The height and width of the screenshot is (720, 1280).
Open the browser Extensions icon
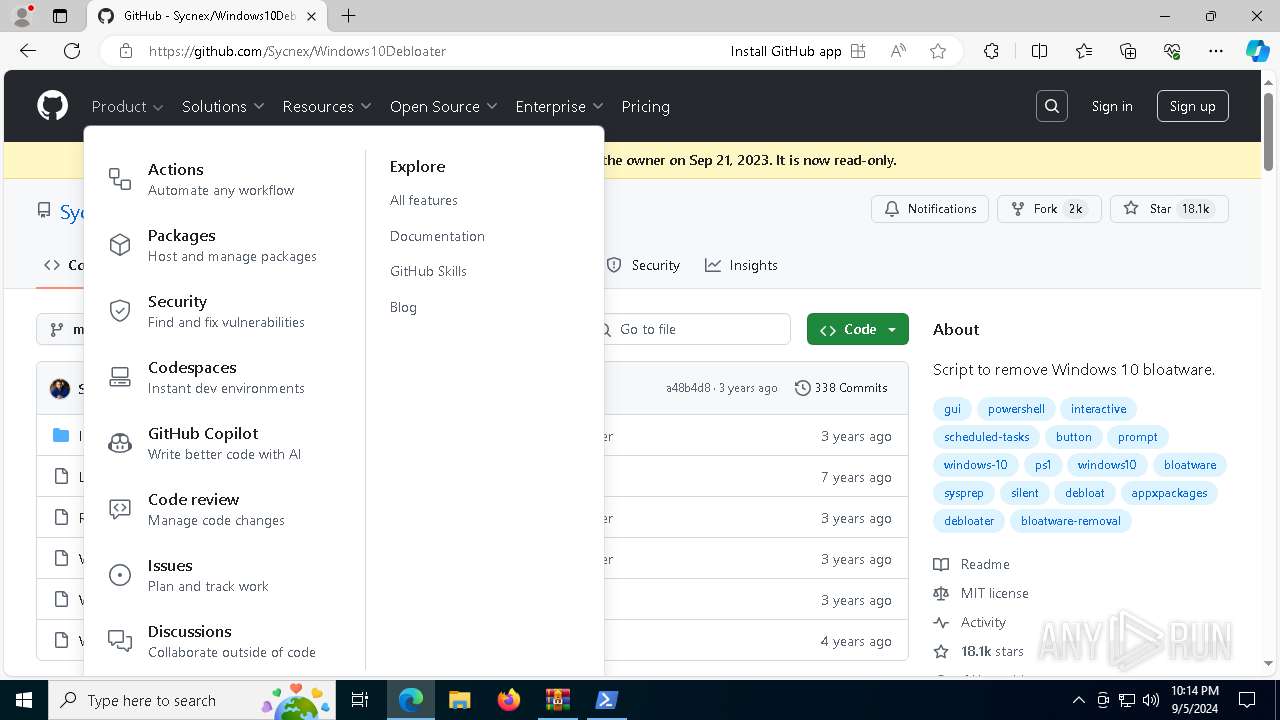pos(991,51)
